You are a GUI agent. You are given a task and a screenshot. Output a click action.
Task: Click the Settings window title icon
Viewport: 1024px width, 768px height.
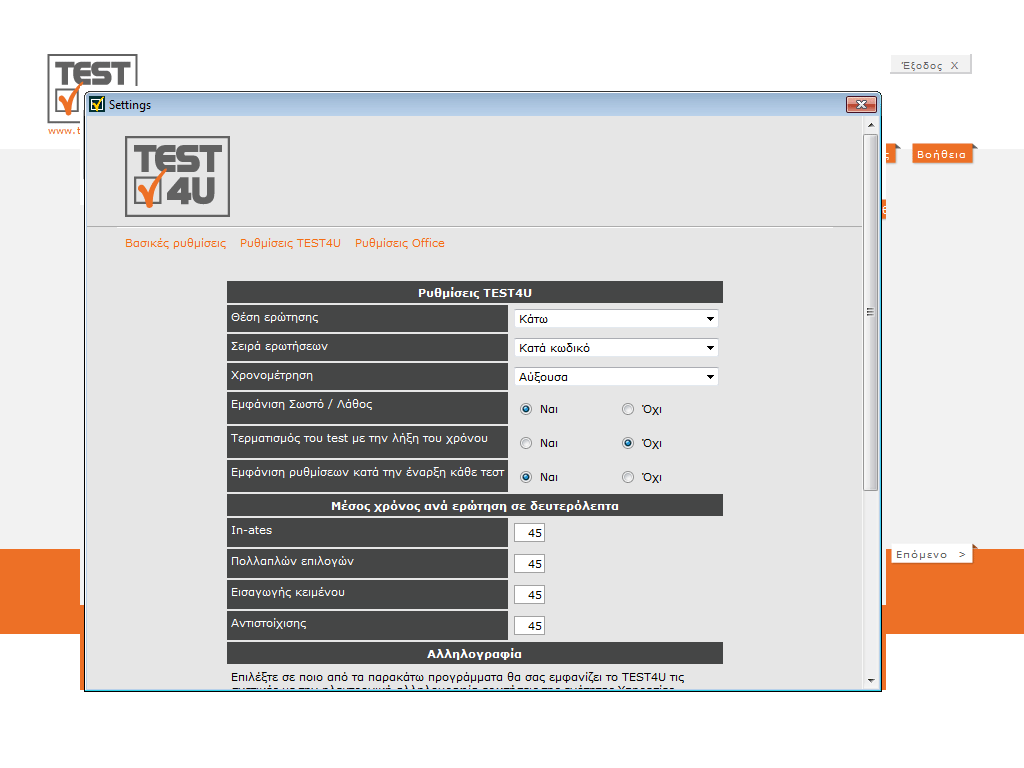tap(97, 104)
